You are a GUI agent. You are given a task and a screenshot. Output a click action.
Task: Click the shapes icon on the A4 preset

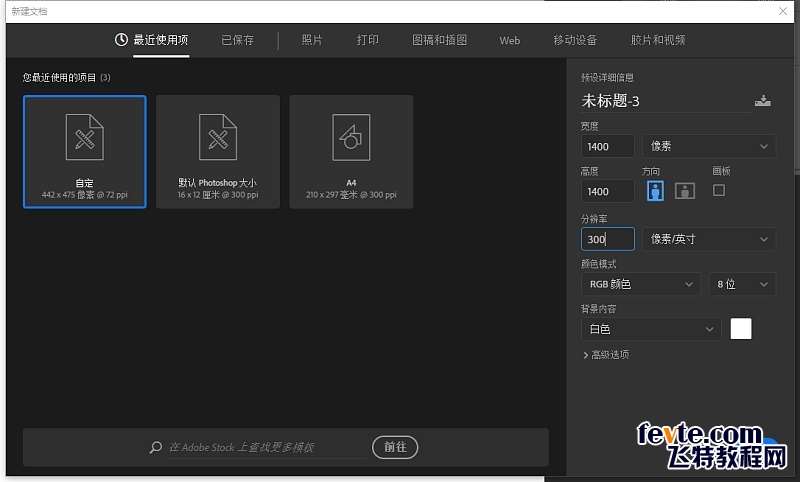351,137
